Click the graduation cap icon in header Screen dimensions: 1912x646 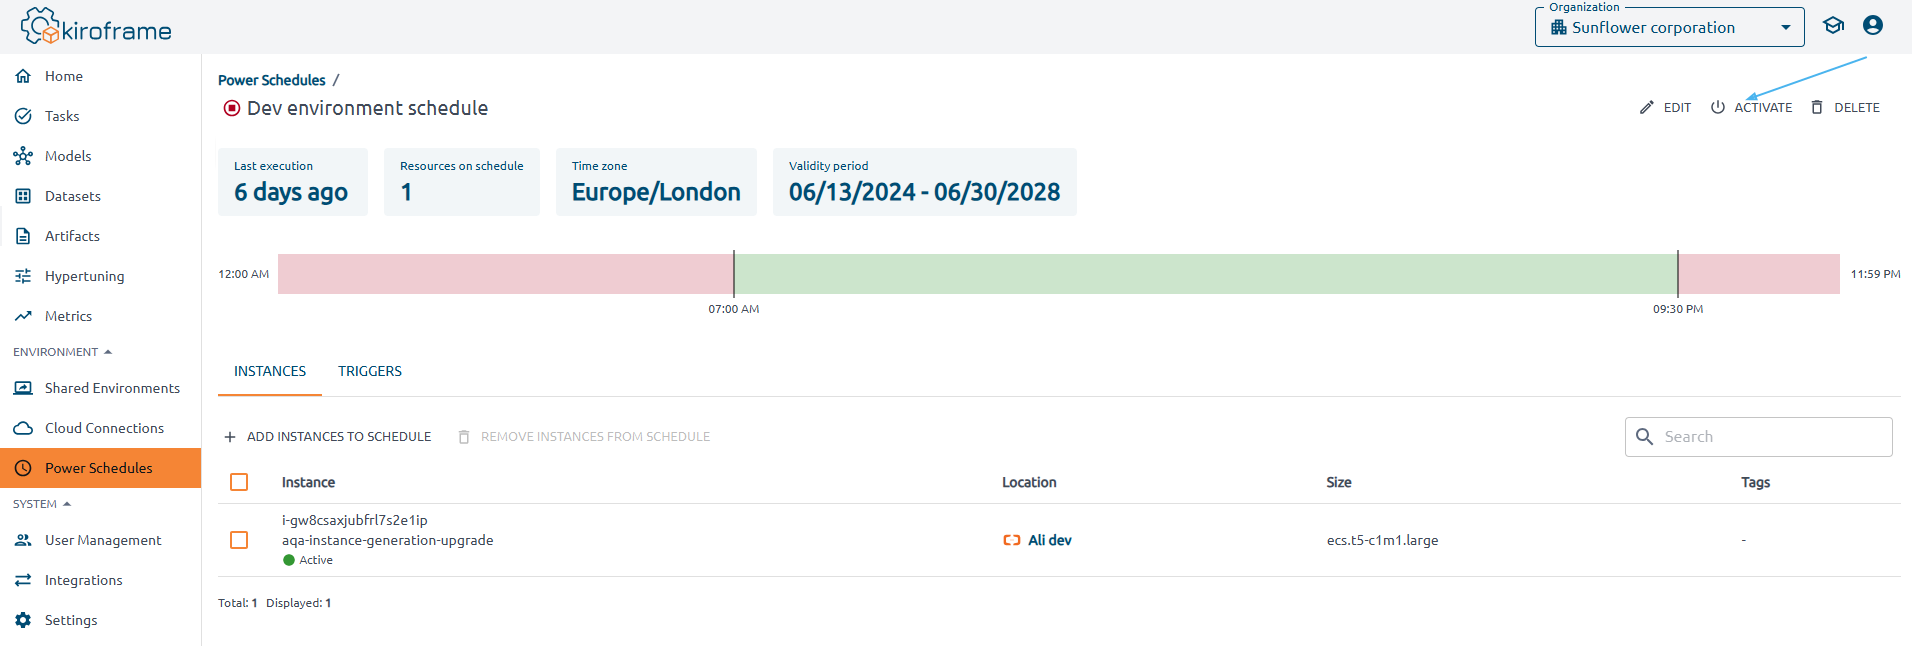(1833, 26)
